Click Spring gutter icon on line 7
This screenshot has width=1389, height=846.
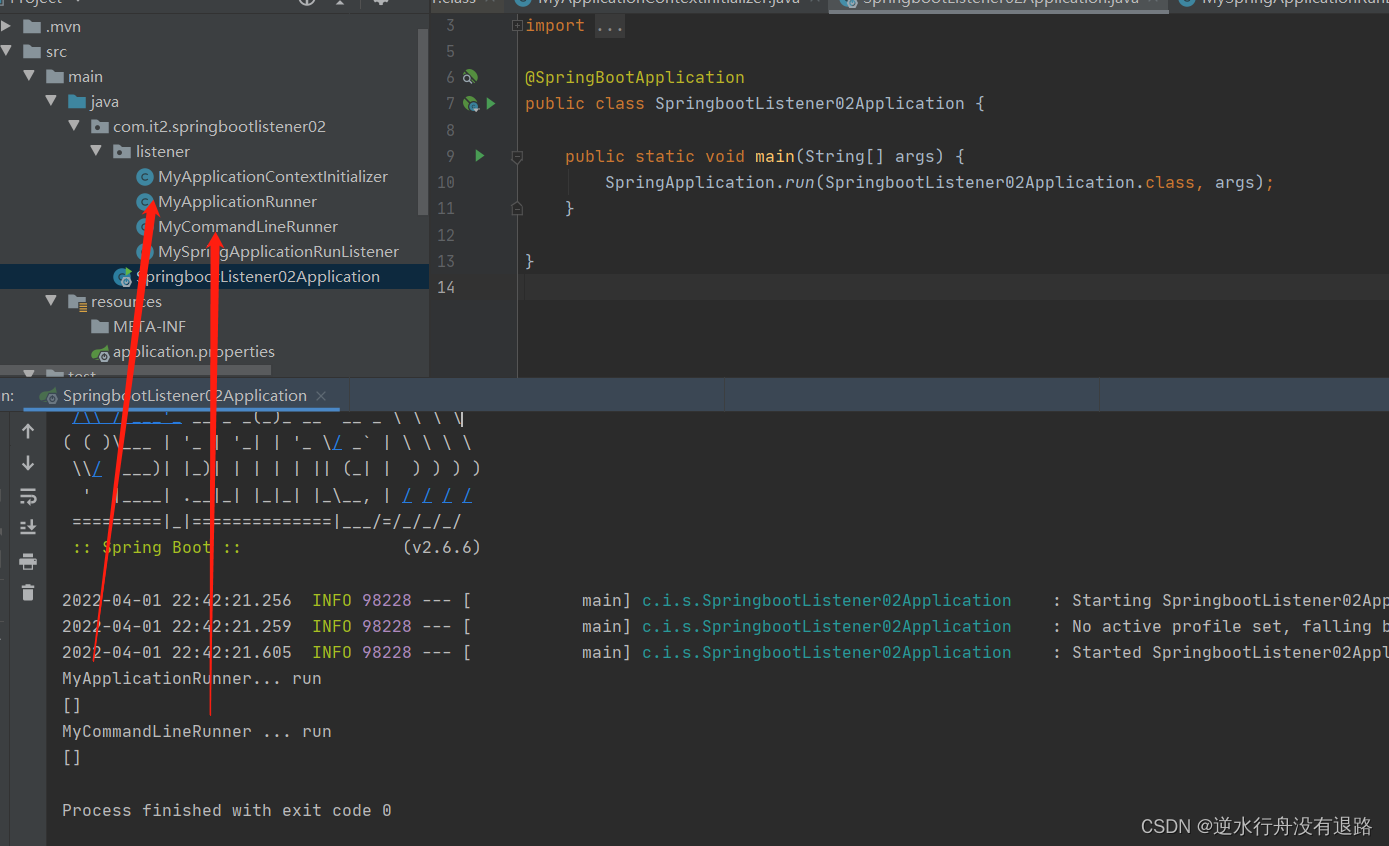tap(470, 103)
